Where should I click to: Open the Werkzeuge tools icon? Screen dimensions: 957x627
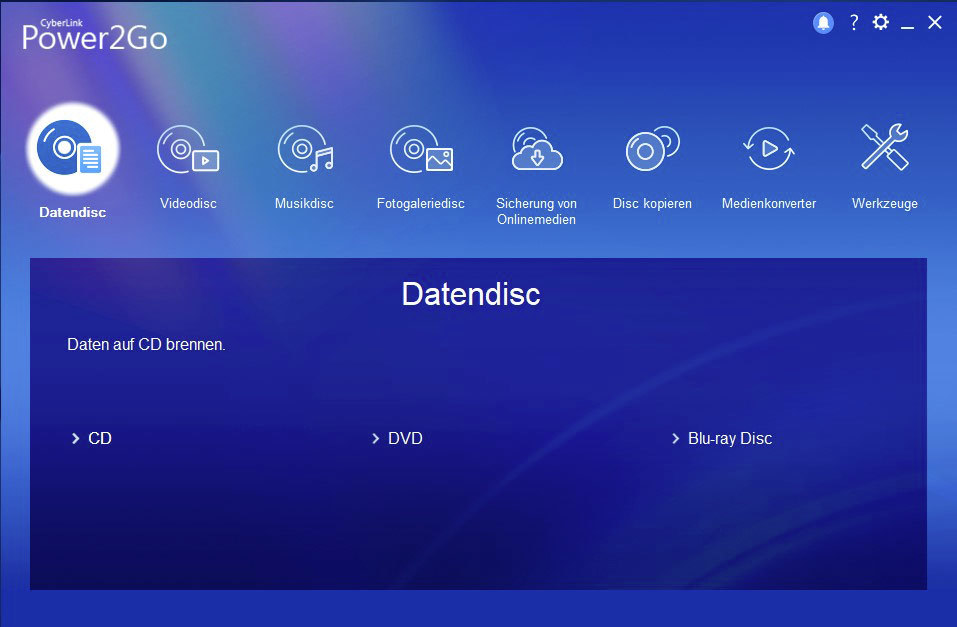click(x=884, y=147)
